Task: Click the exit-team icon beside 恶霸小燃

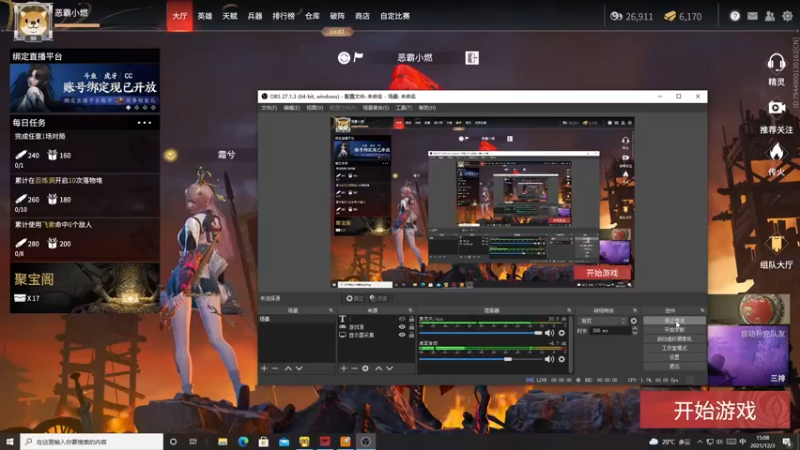Action: tap(472, 58)
